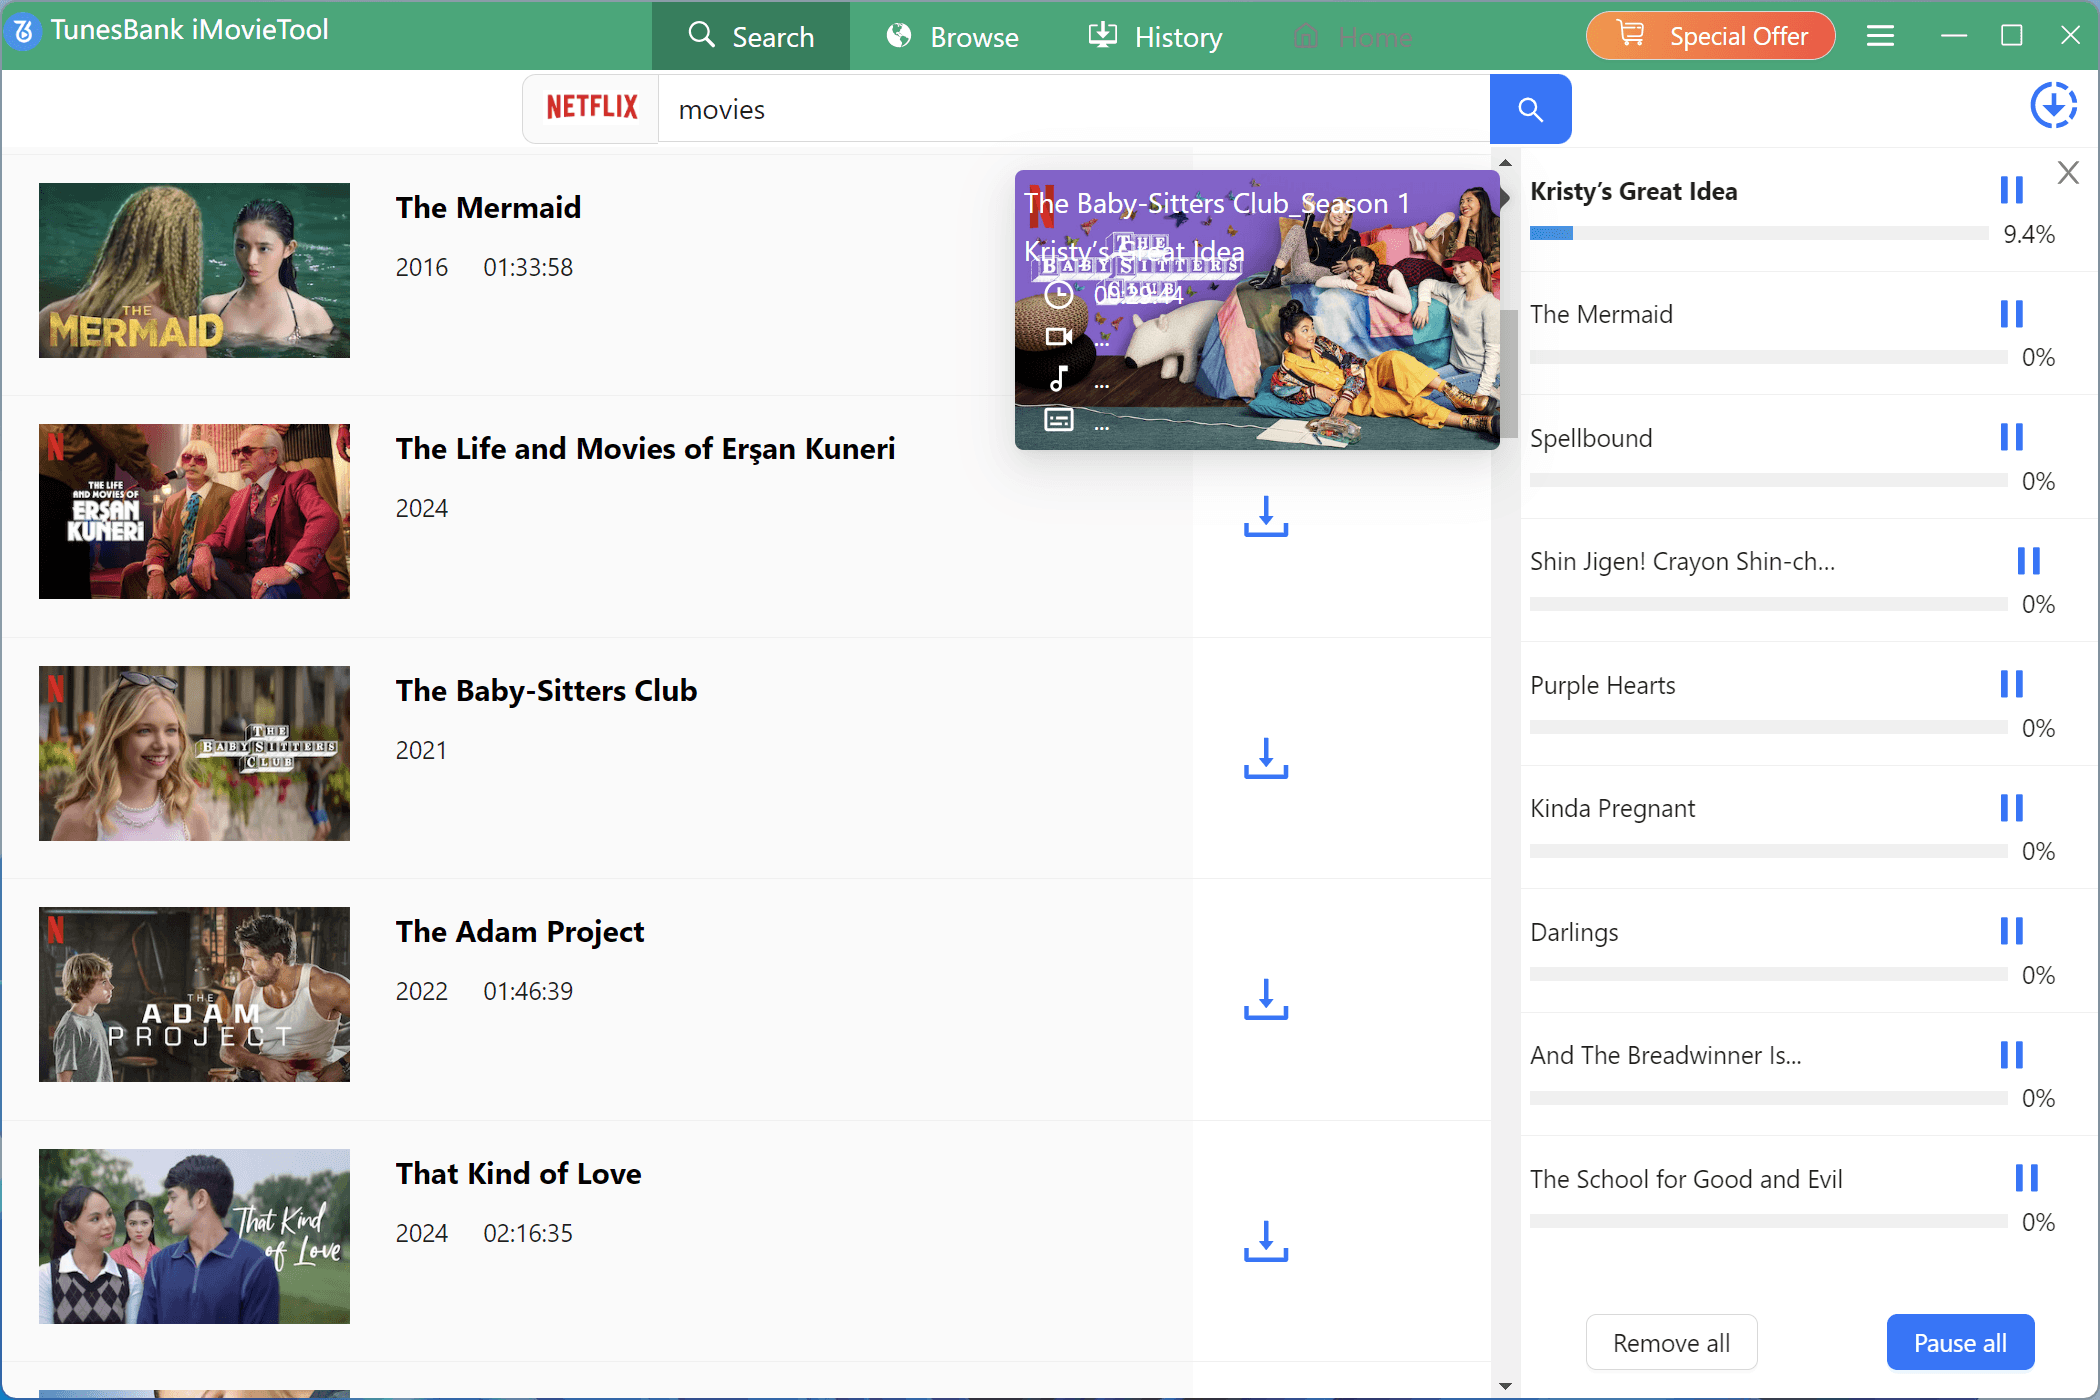Open The Adam Project thumbnail
The width and height of the screenshot is (2100, 1400).
click(x=194, y=995)
